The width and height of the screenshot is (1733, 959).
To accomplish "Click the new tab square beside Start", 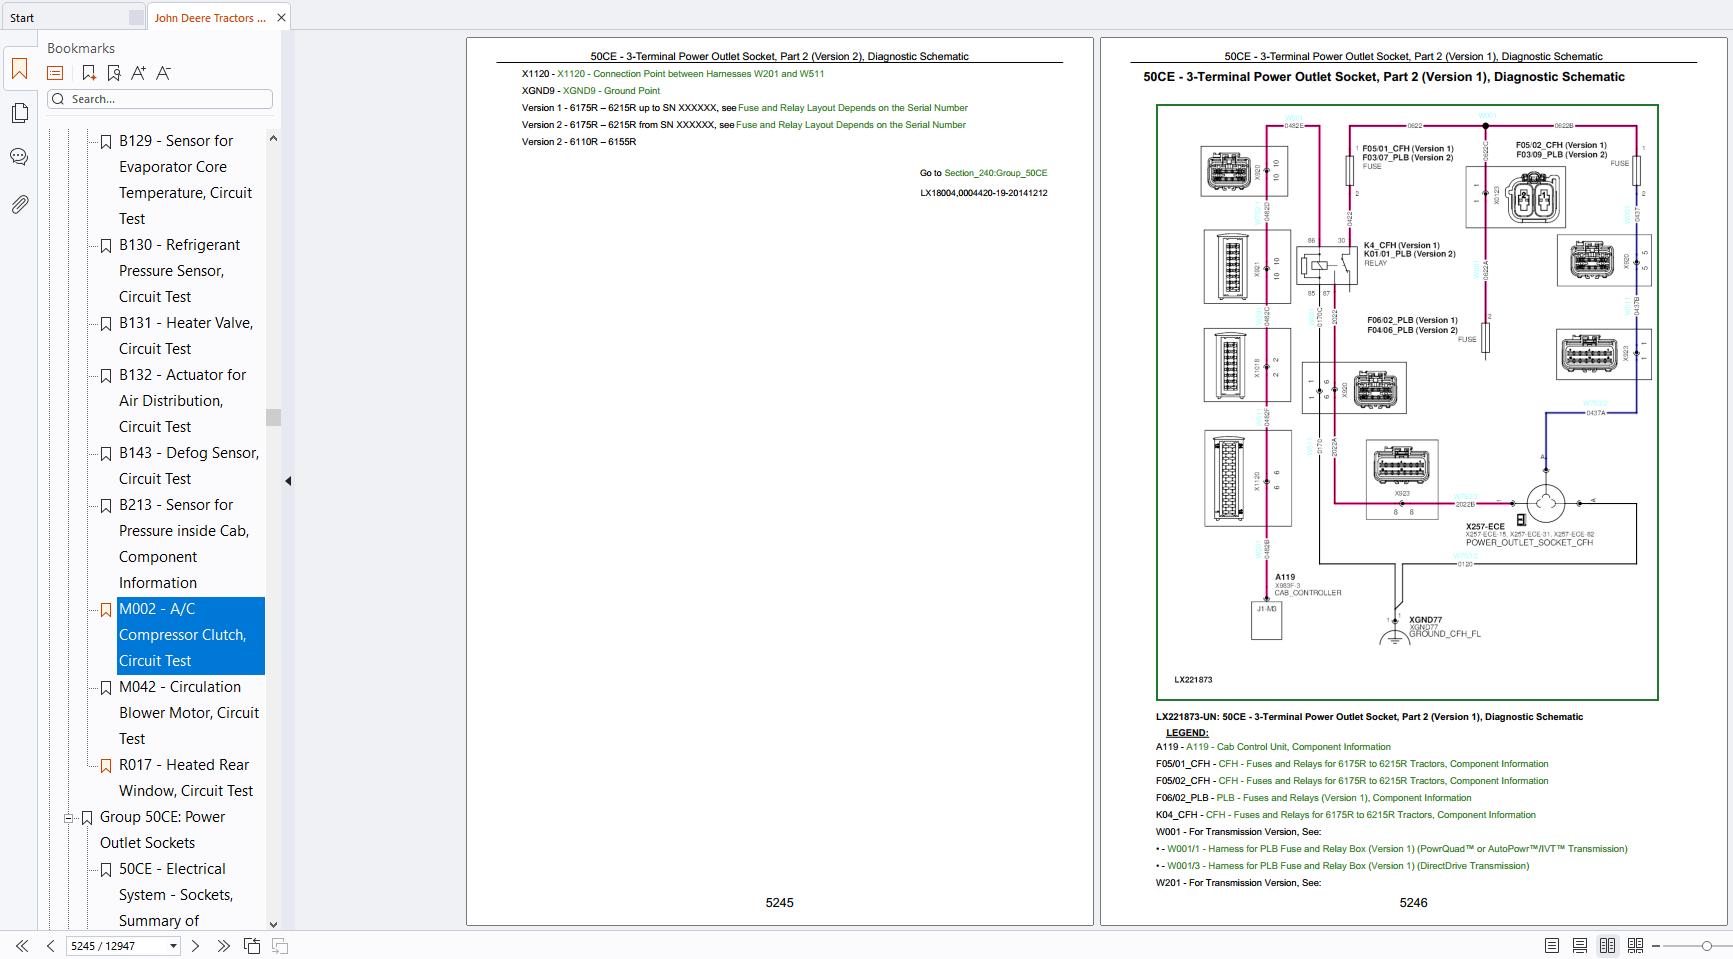I will tap(136, 18).
